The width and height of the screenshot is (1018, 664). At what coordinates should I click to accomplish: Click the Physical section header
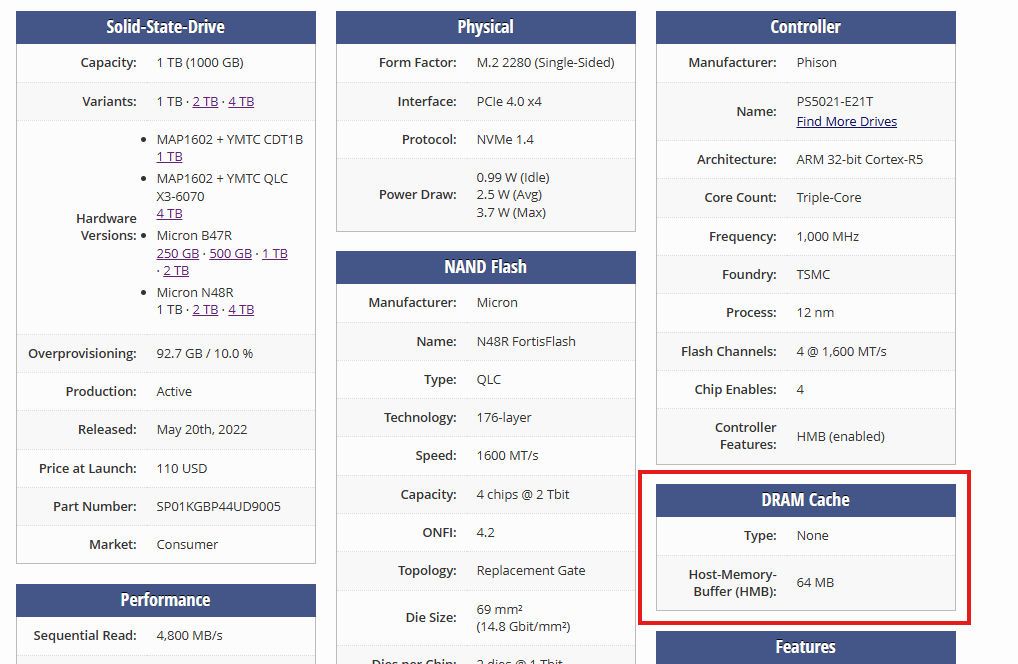[x=486, y=27]
